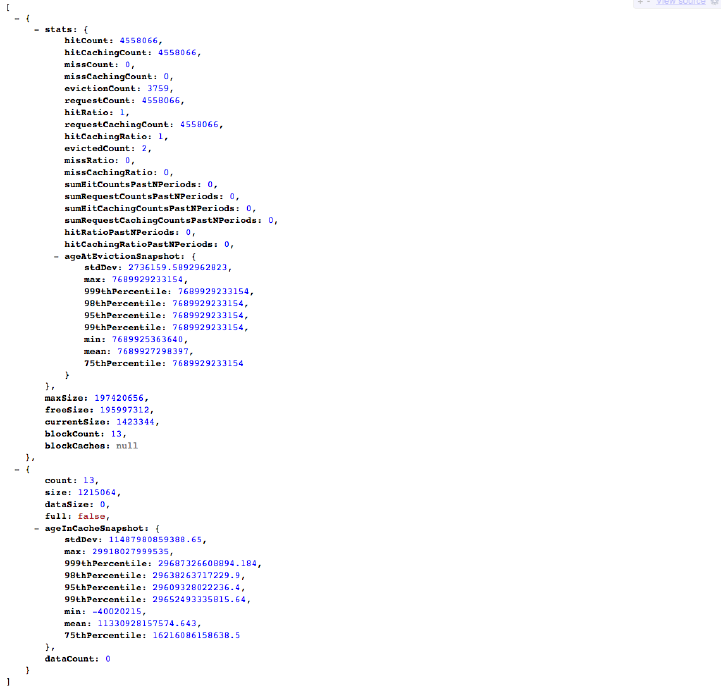The image size is (721, 697).
Task: Click the count key with value 13
Action: (58, 480)
